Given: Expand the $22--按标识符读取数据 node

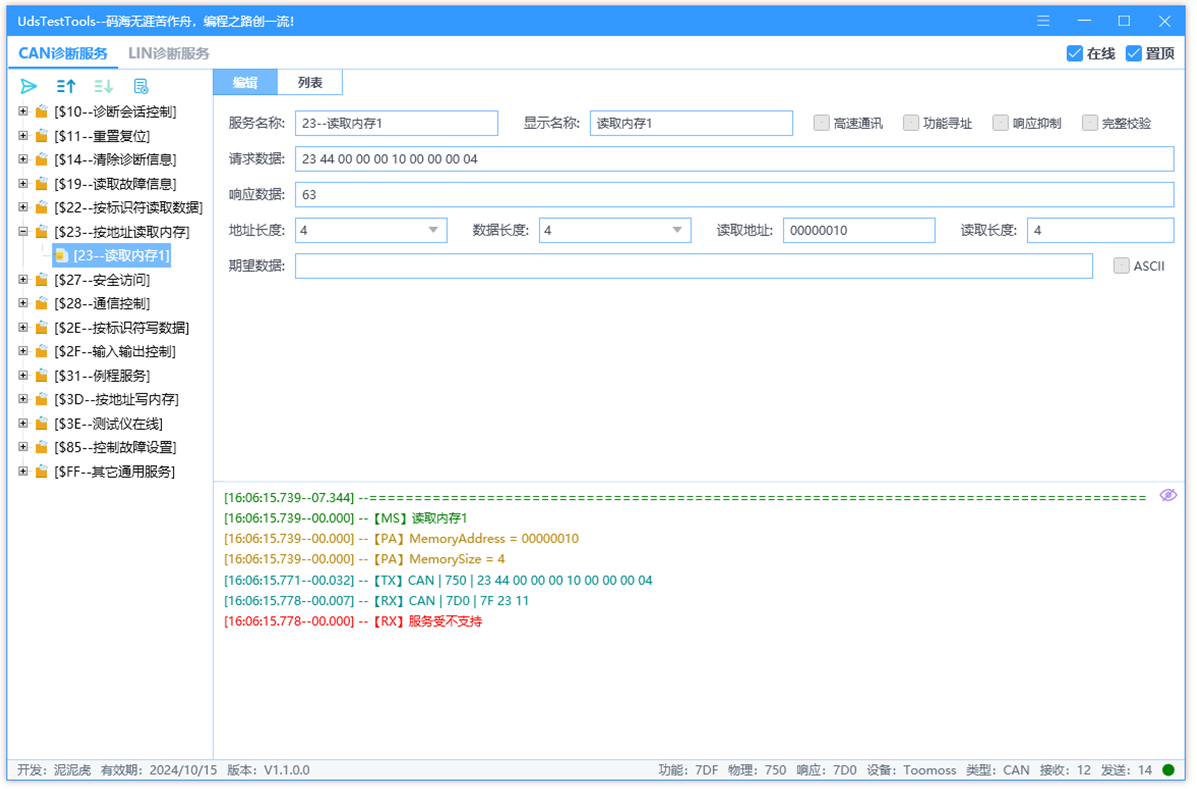Looking at the screenshot, I should coord(23,208).
